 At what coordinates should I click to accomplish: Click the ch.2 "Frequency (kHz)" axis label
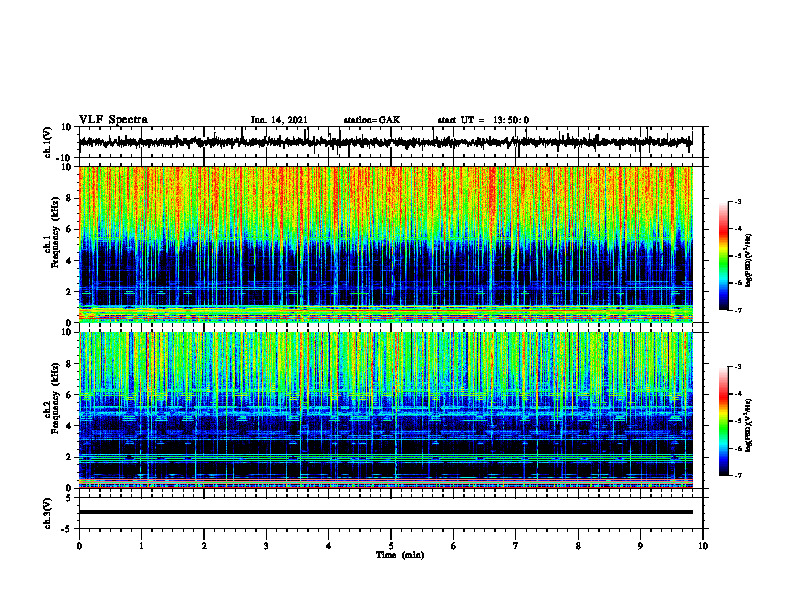click(56, 399)
